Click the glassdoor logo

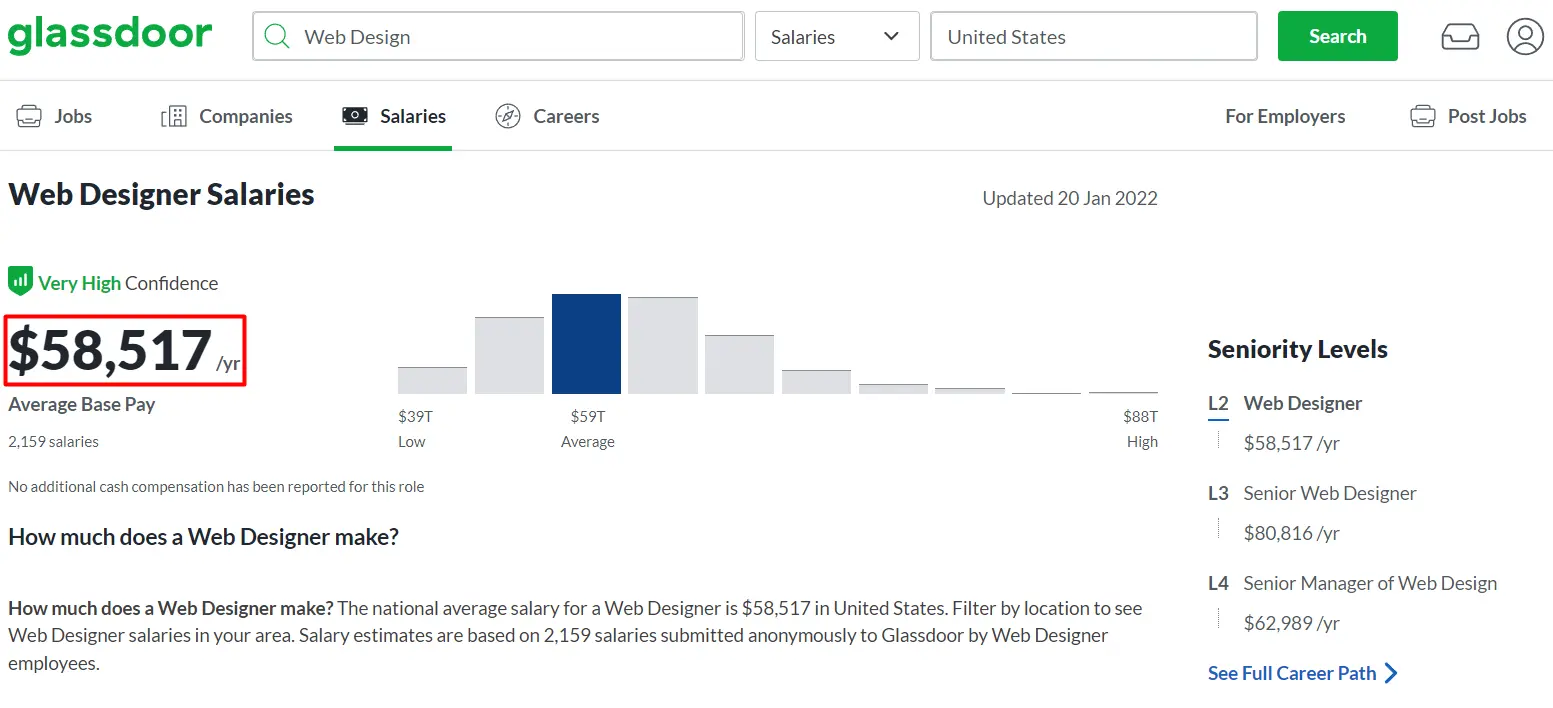coord(110,34)
